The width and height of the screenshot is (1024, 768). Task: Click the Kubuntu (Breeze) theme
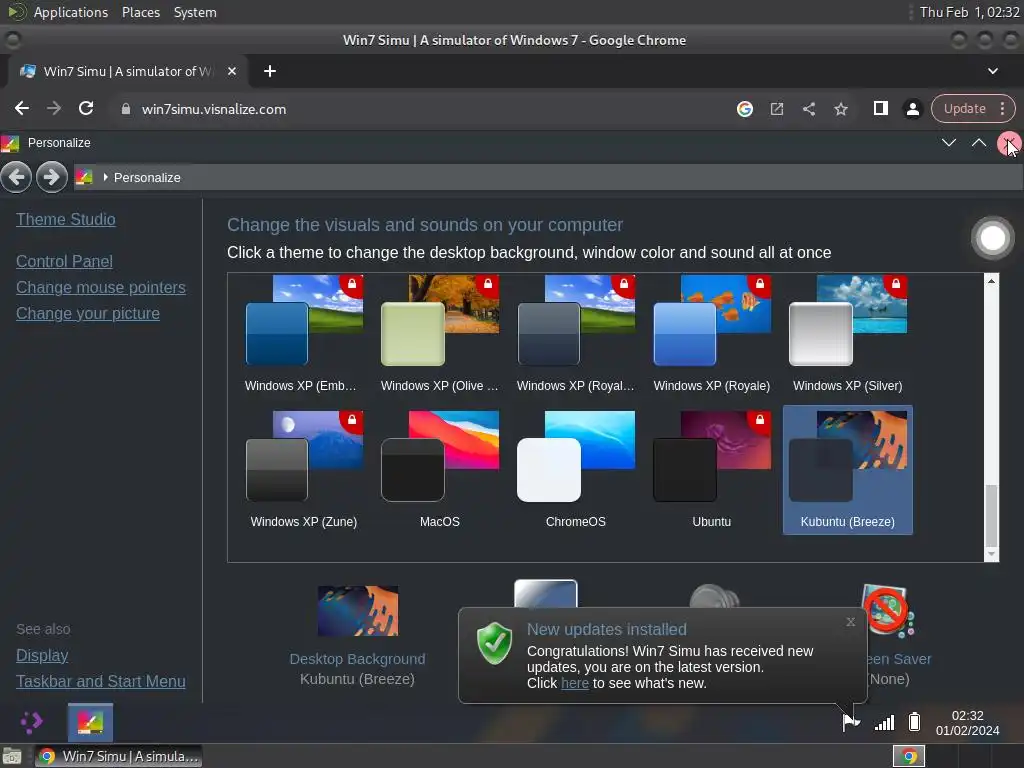tap(847, 469)
